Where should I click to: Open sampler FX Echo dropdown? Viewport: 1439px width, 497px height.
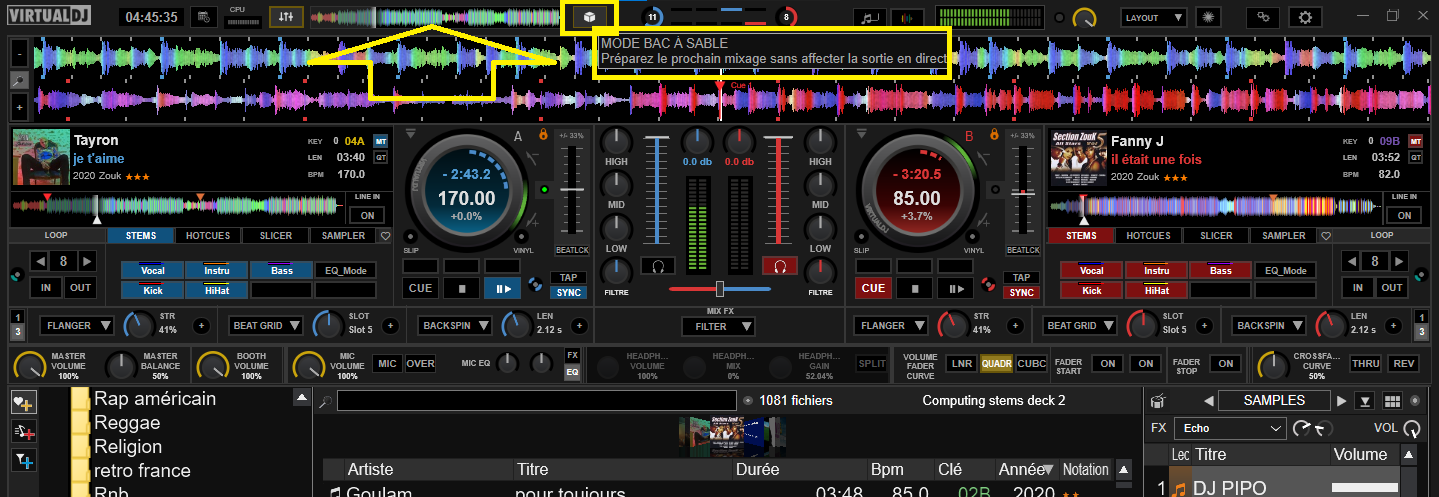pyautogui.click(x=1229, y=428)
